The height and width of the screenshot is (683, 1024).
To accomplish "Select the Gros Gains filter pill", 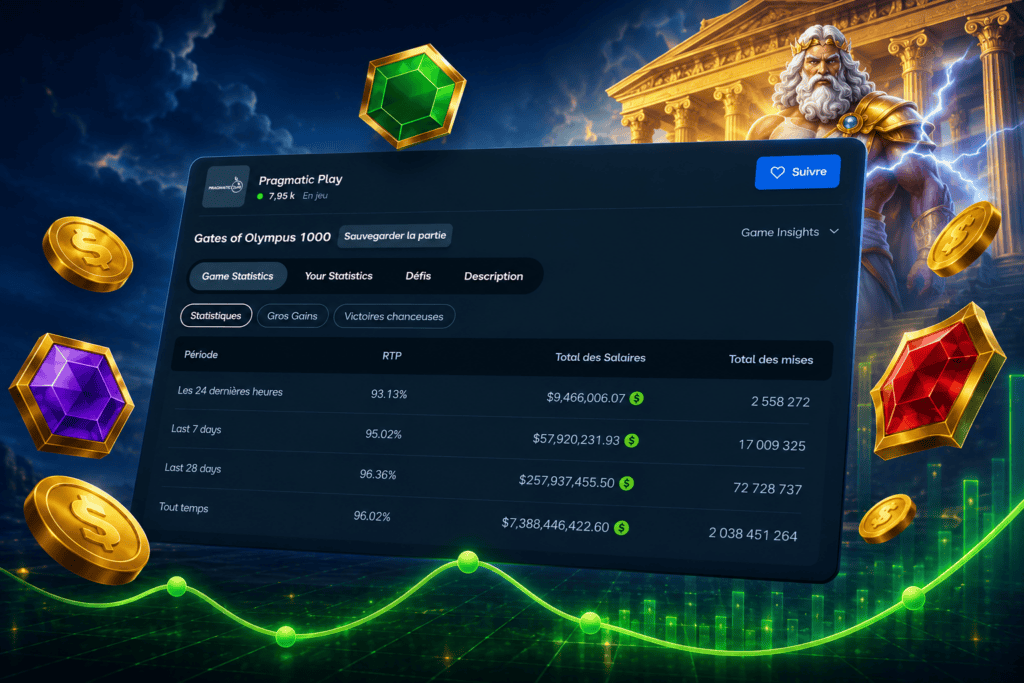I will pyautogui.click(x=292, y=316).
